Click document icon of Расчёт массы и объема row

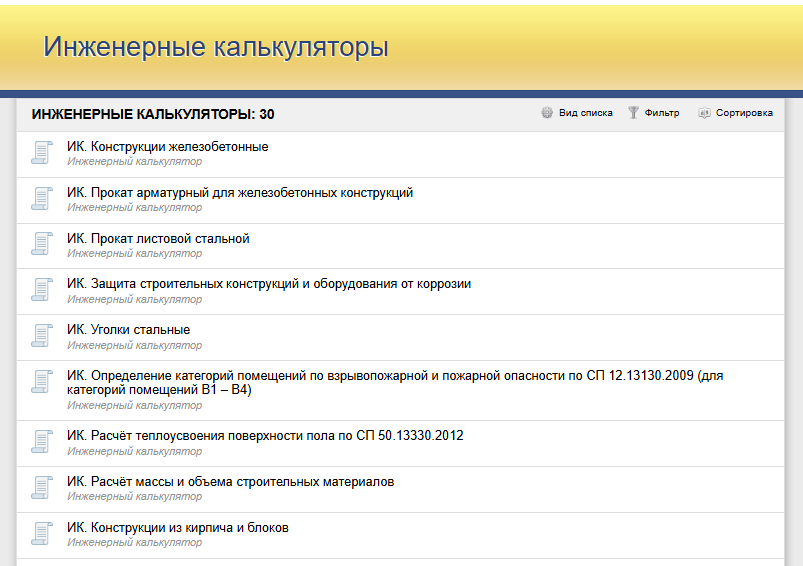click(x=42, y=488)
